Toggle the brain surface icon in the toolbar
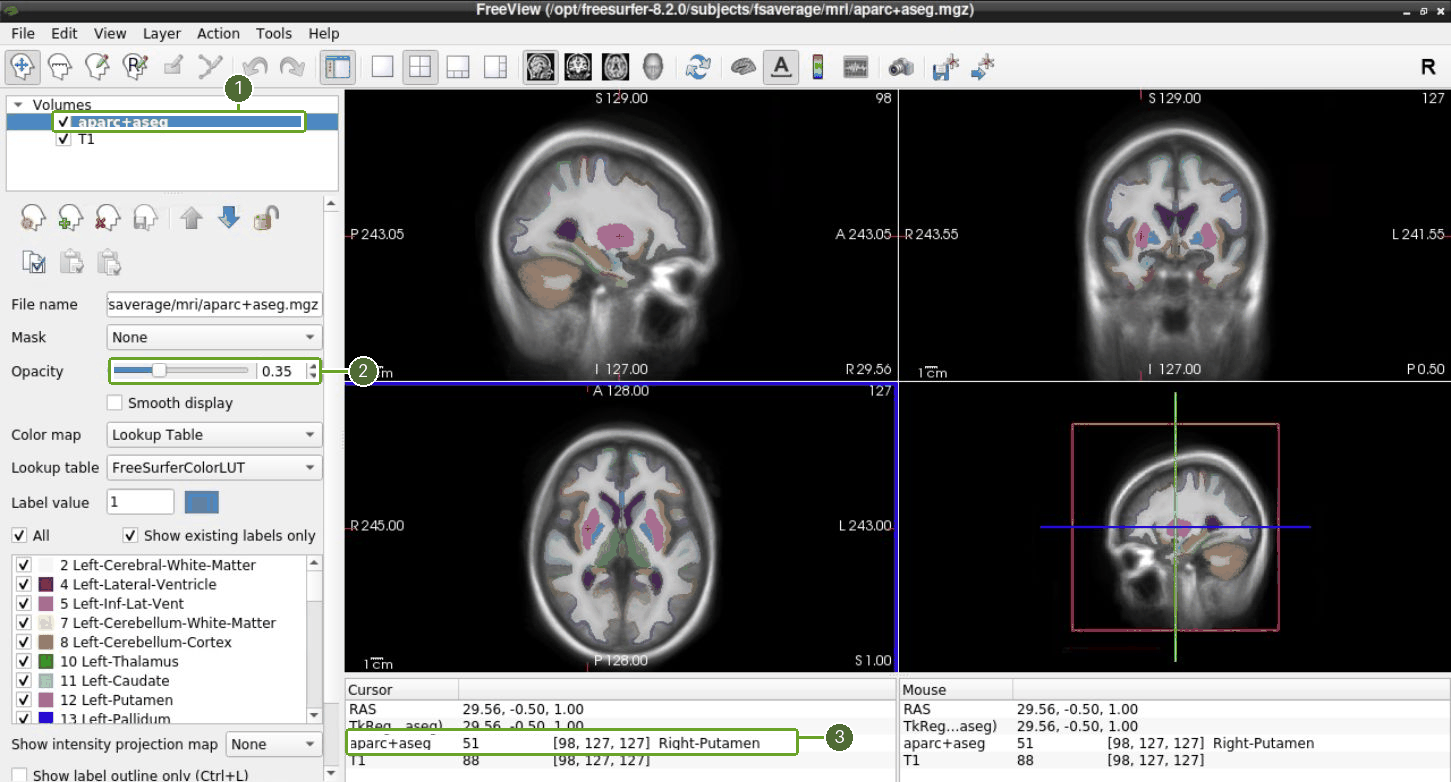The height and width of the screenshot is (782, 1451). [742, 67]
